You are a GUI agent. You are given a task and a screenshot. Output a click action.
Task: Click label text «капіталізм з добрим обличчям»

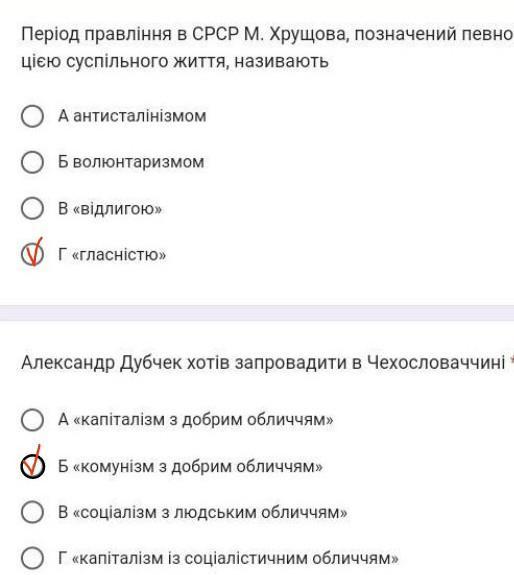click(x=203, y=420)
